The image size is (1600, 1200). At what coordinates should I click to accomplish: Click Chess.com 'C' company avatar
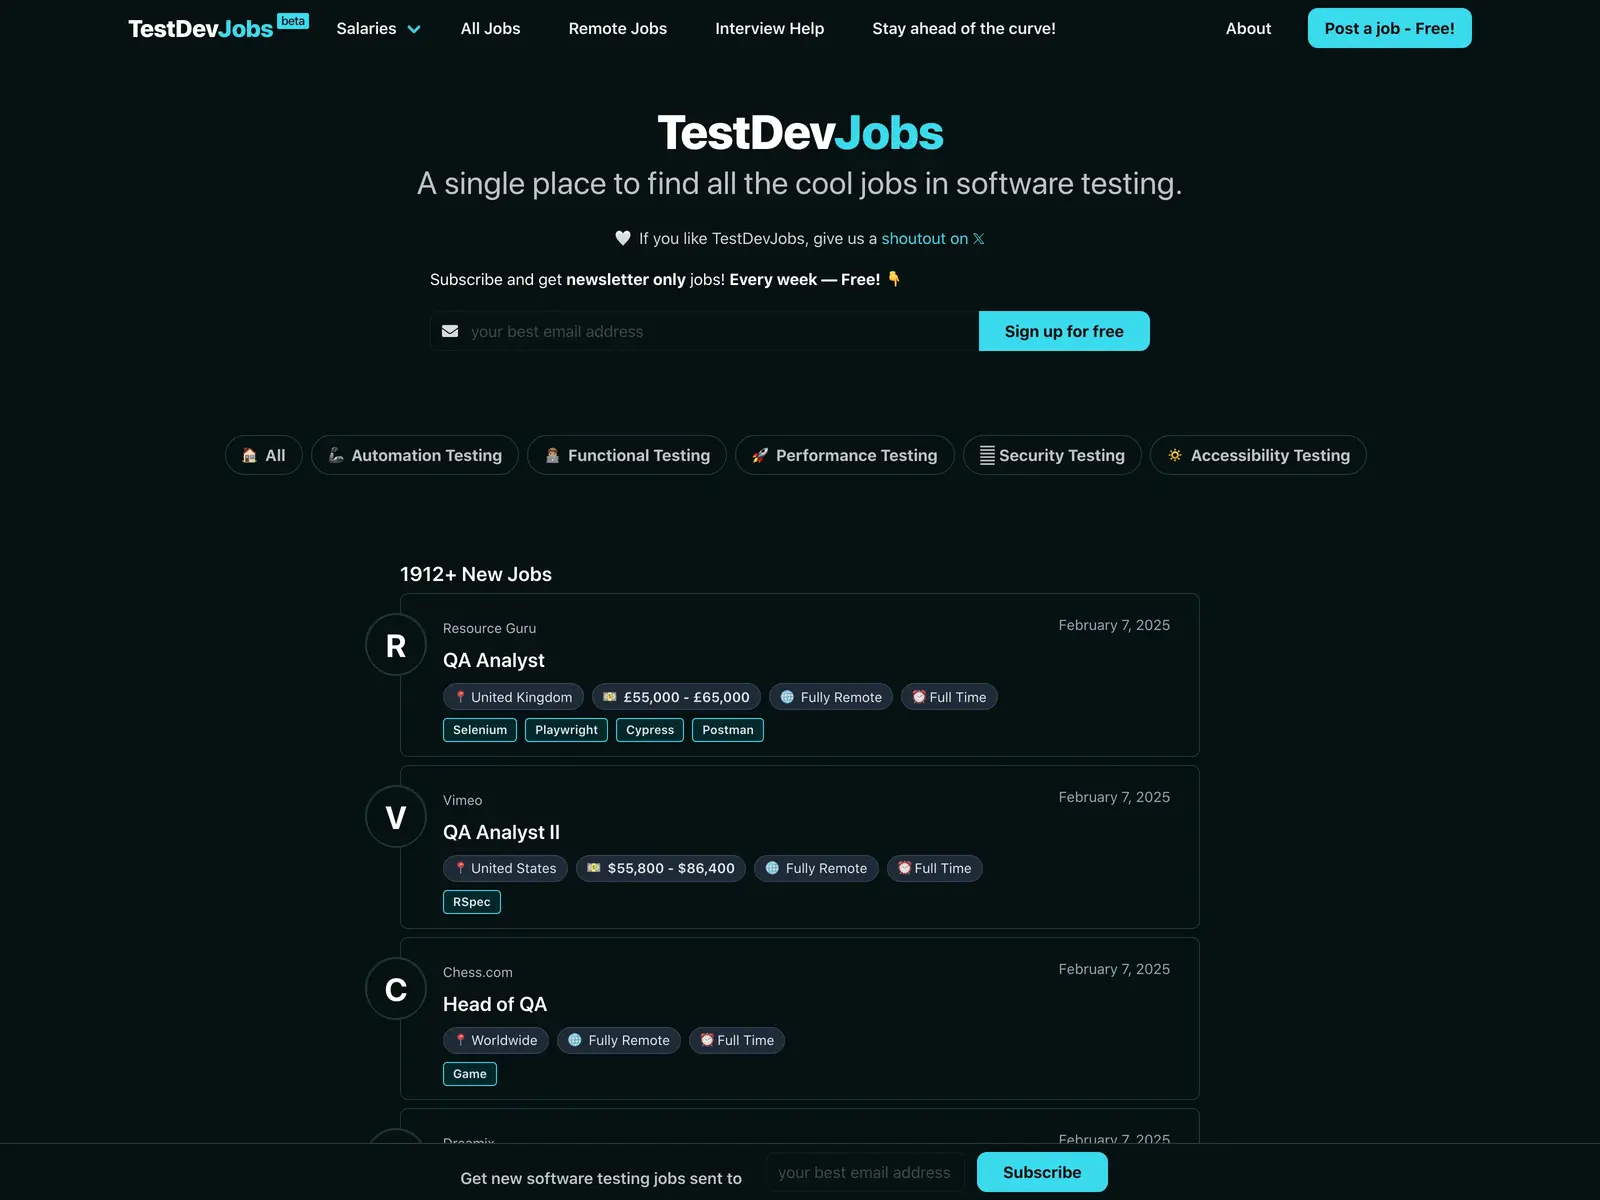tap(396, 989)
